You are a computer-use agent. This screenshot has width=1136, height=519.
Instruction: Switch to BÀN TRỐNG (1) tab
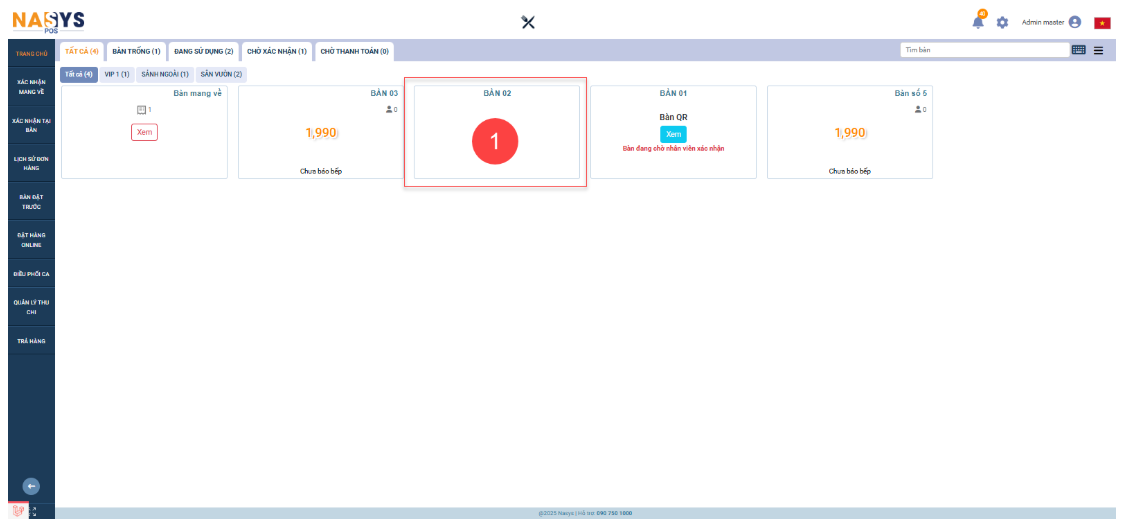tap(137, 51)
